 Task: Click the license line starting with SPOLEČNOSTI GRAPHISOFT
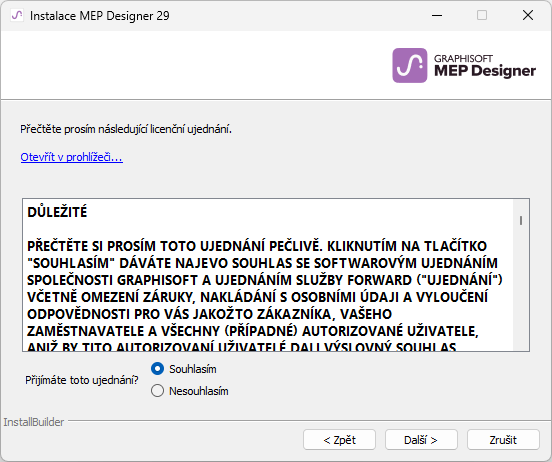tap(265, 280)
